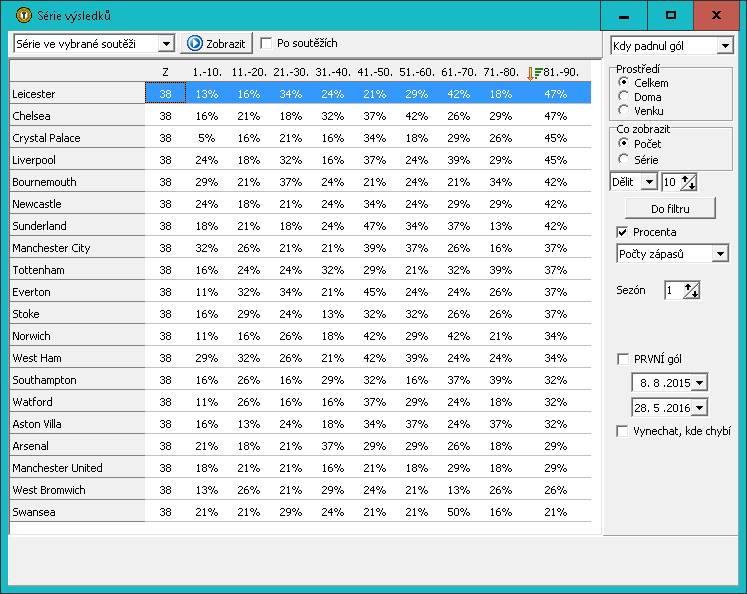Click Swansea's 50% cell in 61.-70.
Screen dimensions: 747x594
[x=458, y=512]
